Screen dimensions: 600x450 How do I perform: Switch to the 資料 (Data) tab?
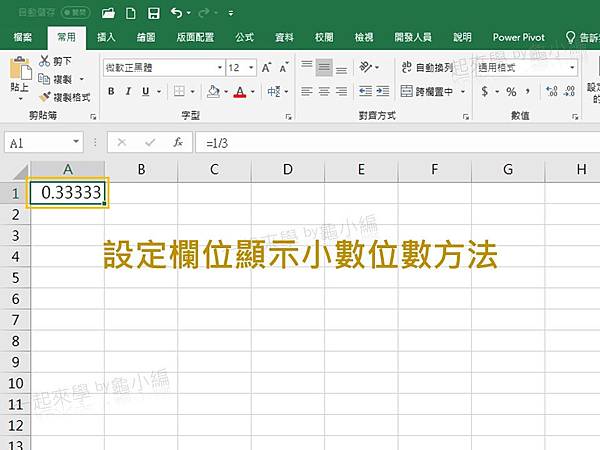(284, 37)
